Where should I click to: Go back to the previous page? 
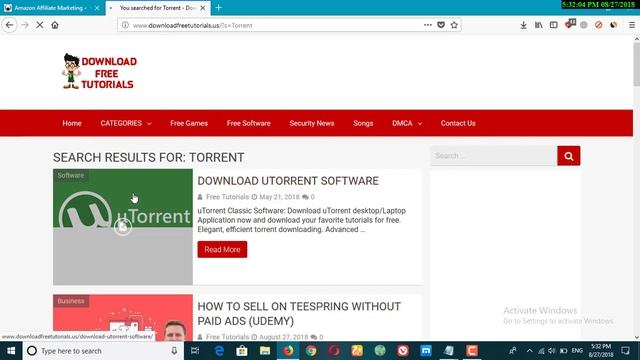tap(9, 25)
